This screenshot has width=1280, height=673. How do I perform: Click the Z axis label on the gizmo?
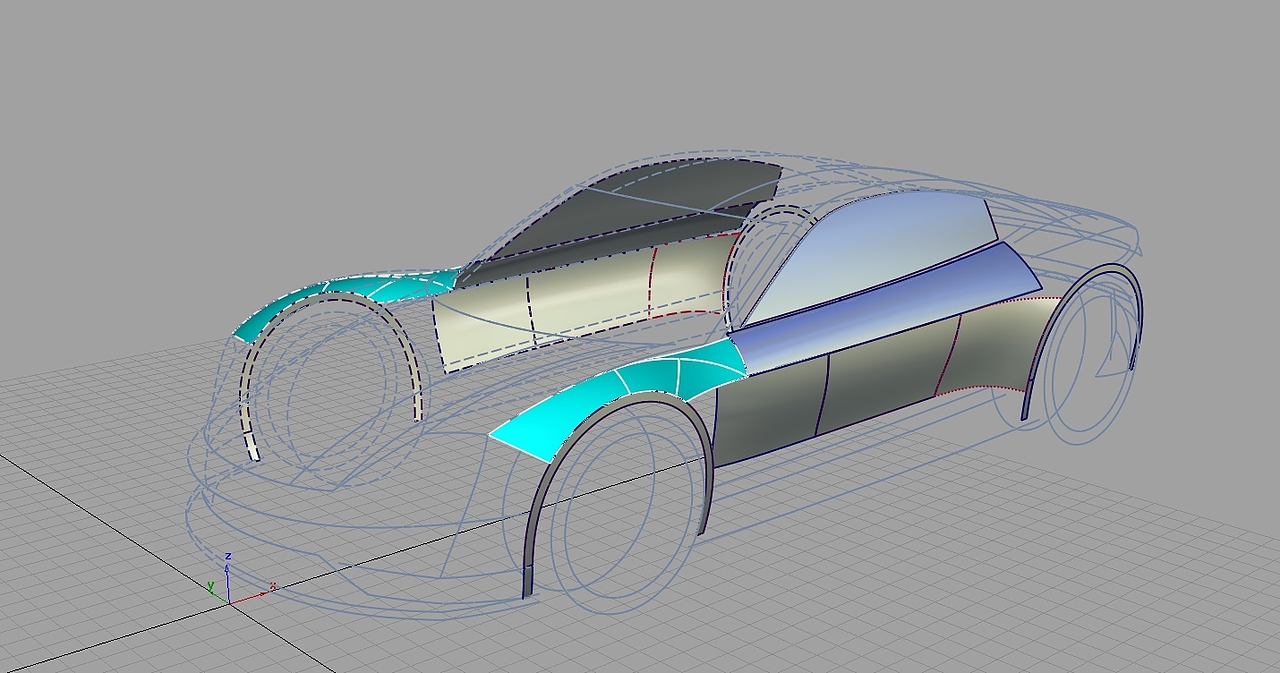(228, 556)
